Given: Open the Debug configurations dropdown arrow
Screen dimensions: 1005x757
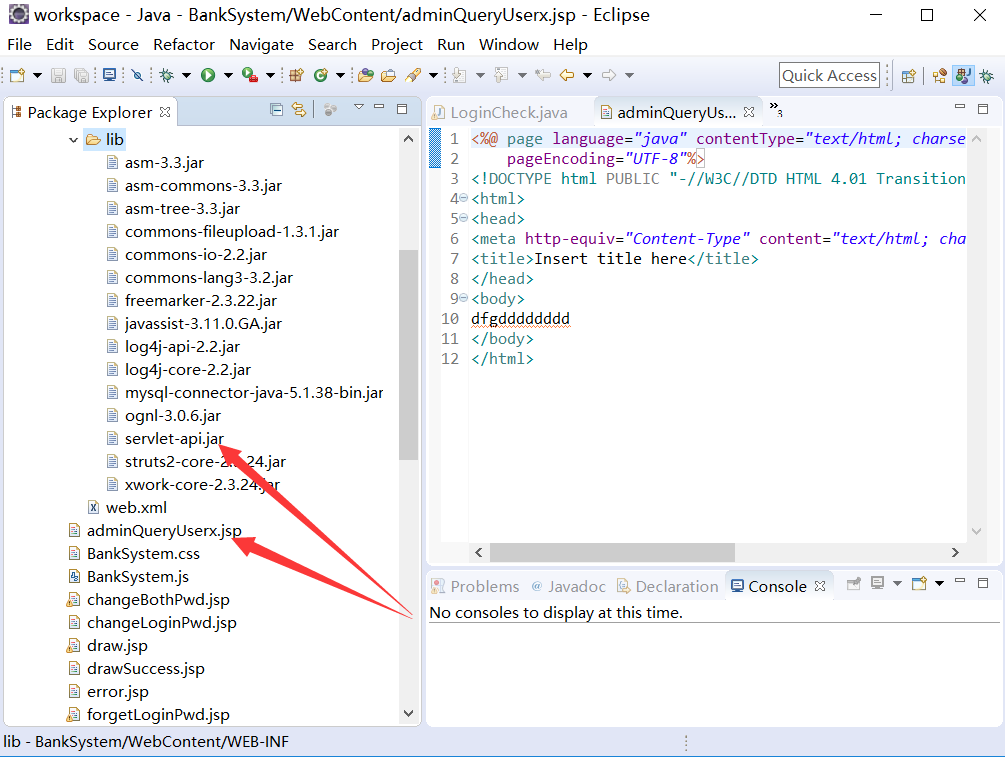Looking at the screenshot, I should point(186,76).
